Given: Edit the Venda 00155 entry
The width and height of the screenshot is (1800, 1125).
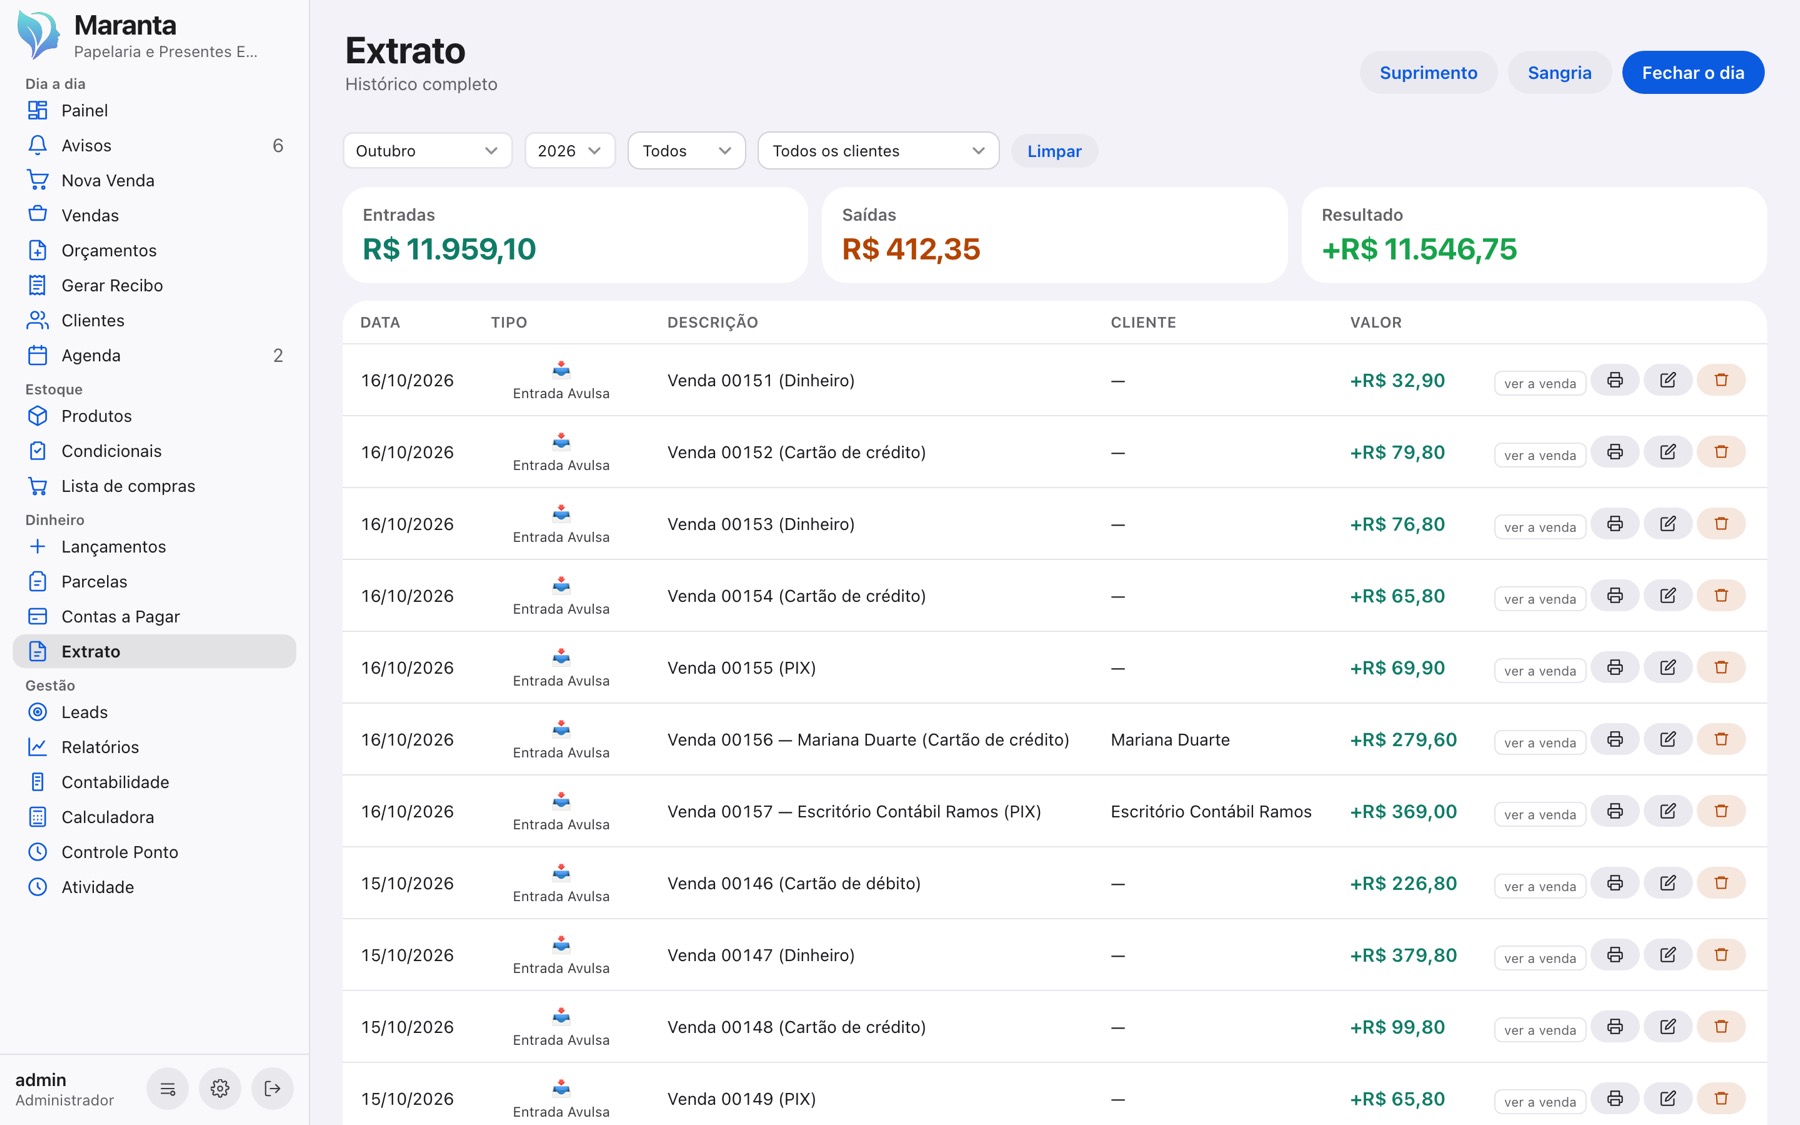Looking at the screenshot, I should (x=1668, y=668).
